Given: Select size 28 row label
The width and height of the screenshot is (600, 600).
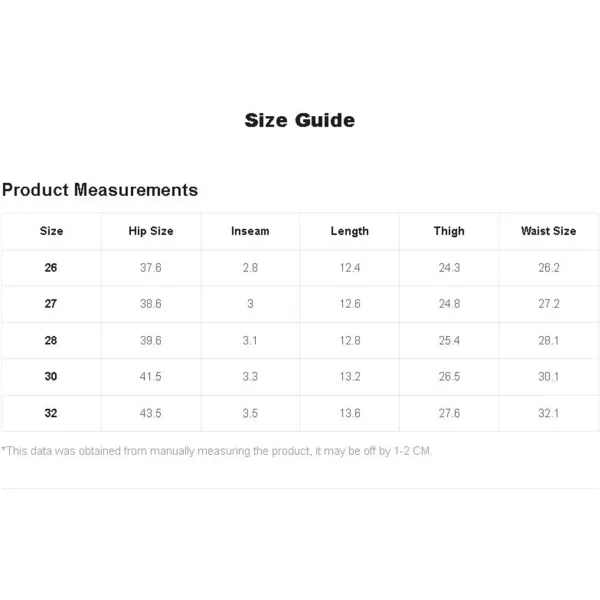Looking at the screenshot, I should pyautogui.click(x=51, y=340).
